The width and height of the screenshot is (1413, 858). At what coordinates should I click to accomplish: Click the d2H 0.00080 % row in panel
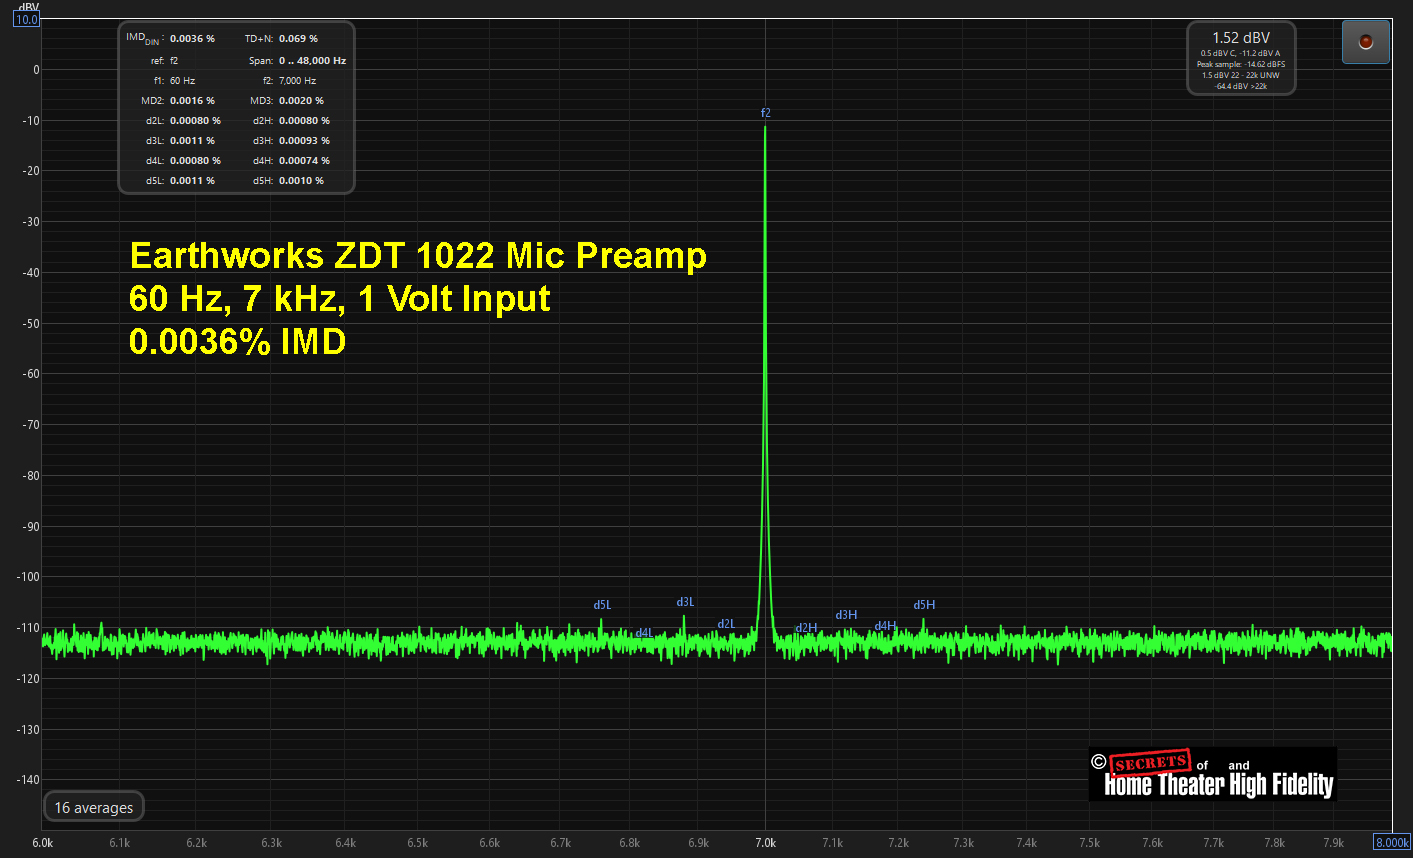[291, 120]
